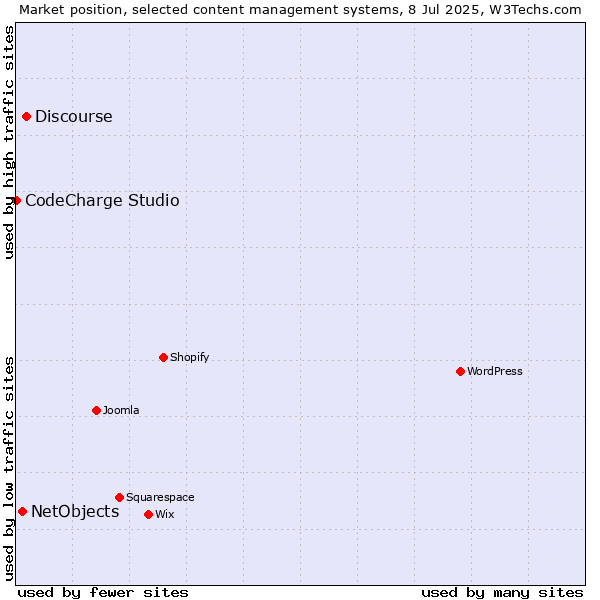
Task: Select the Joomla label text
Action: [121, 410]
